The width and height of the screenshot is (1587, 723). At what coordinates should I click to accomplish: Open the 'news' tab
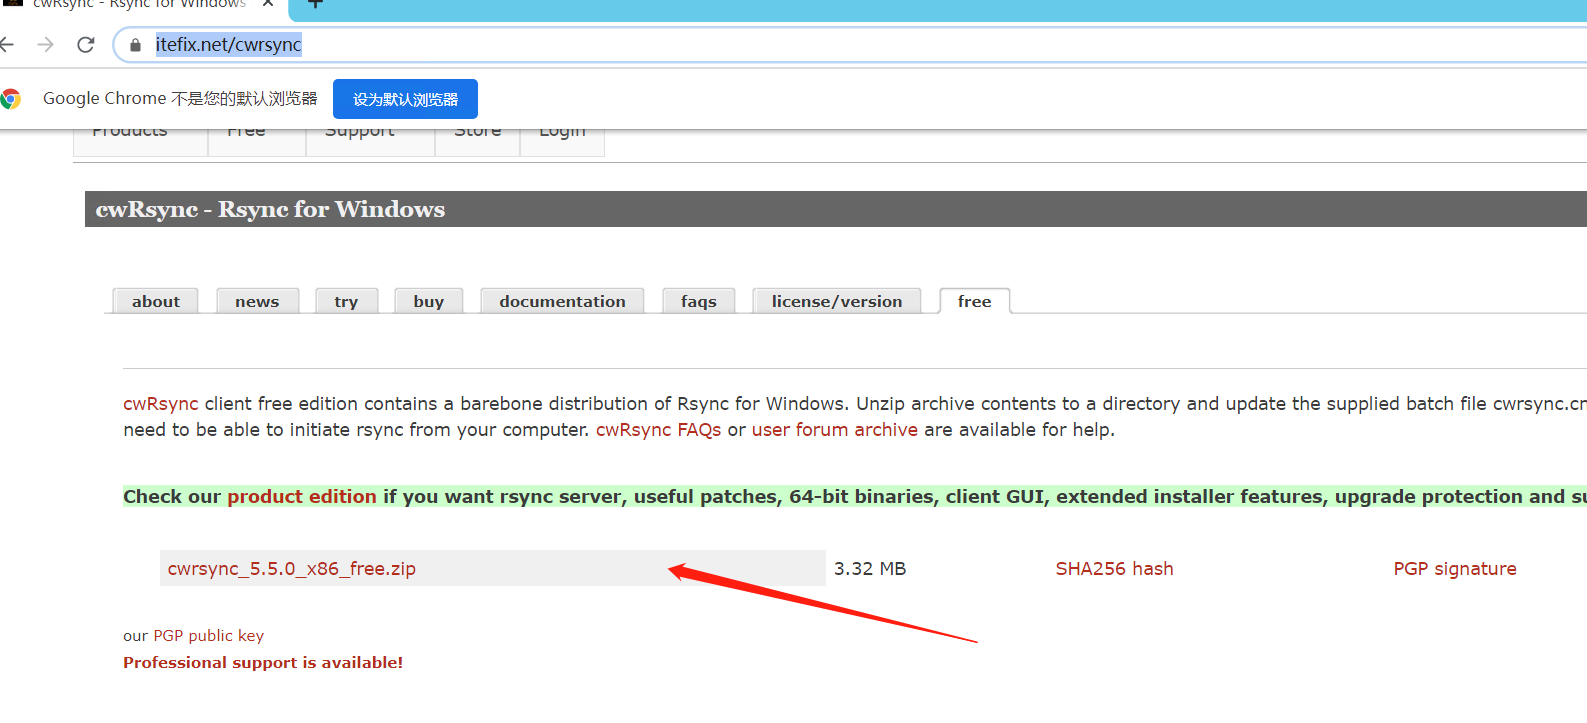[257, 301]
